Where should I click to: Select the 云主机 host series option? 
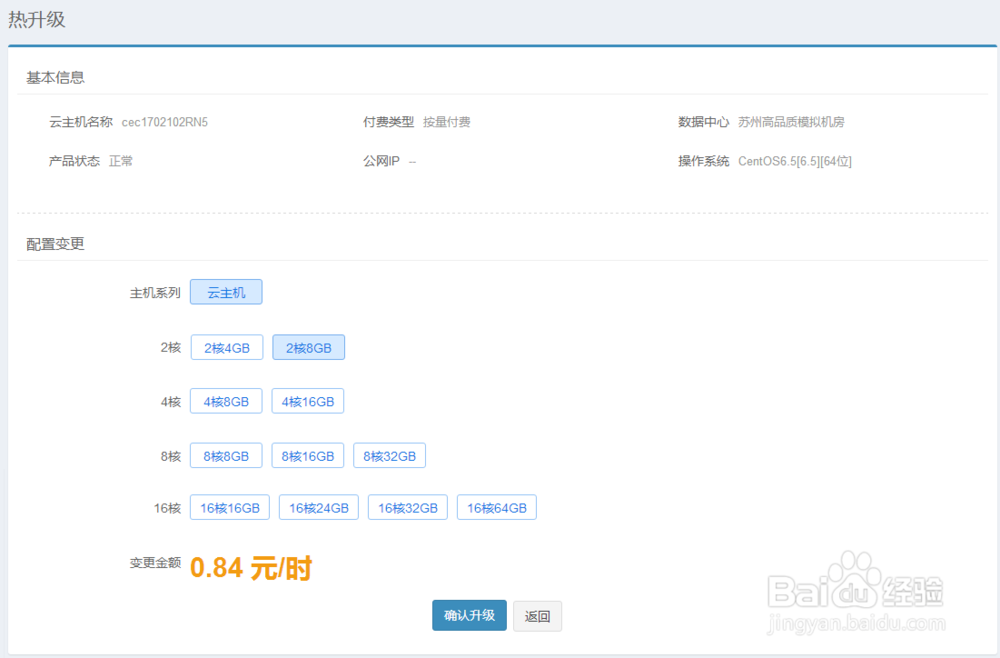tap(226, 291)
